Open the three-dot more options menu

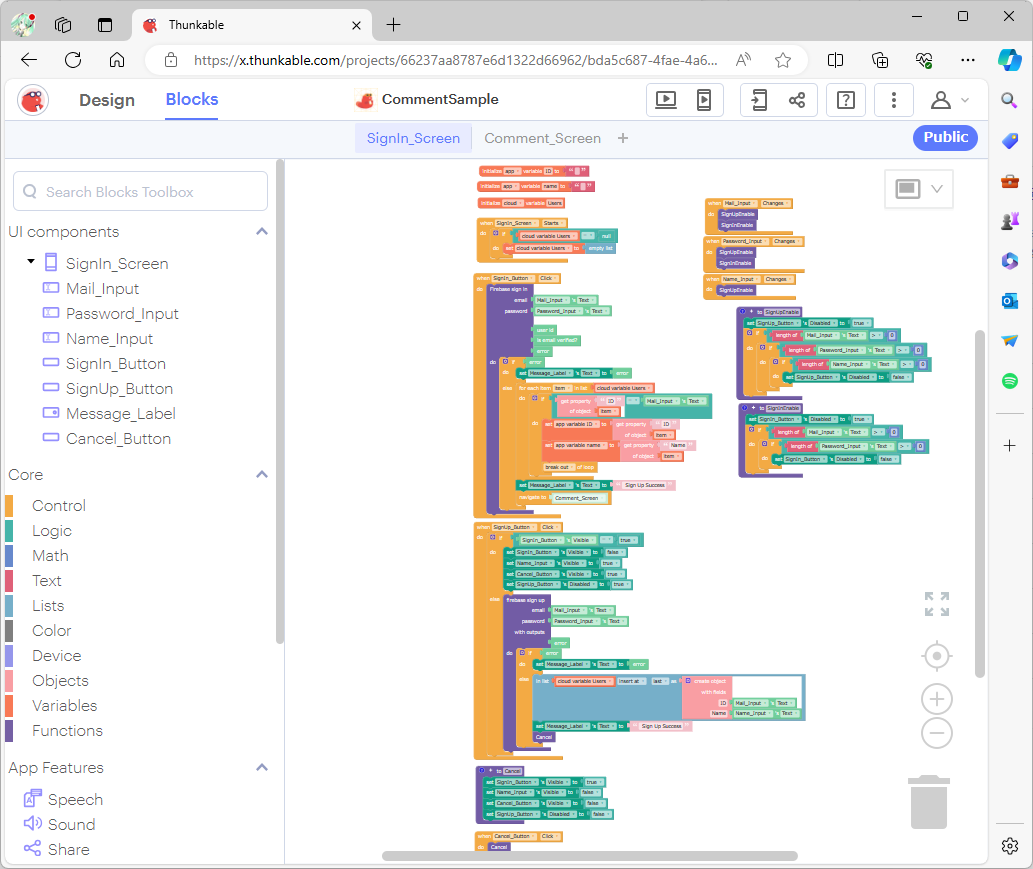point(893,100)
